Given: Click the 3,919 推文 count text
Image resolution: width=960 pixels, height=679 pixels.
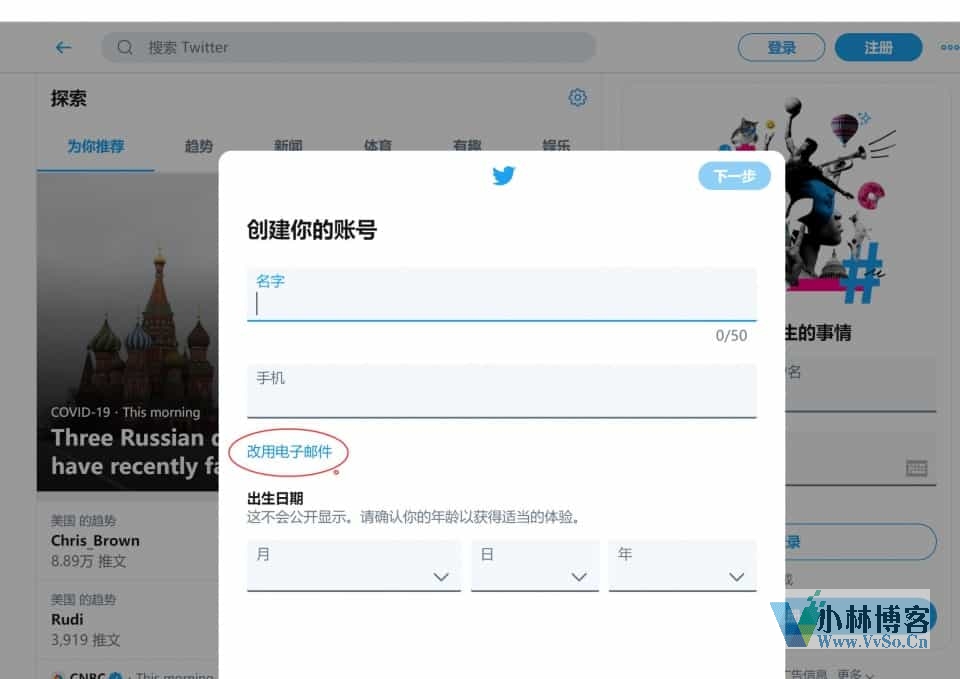Looking at the screenshot, I should (x=85, y=640).
